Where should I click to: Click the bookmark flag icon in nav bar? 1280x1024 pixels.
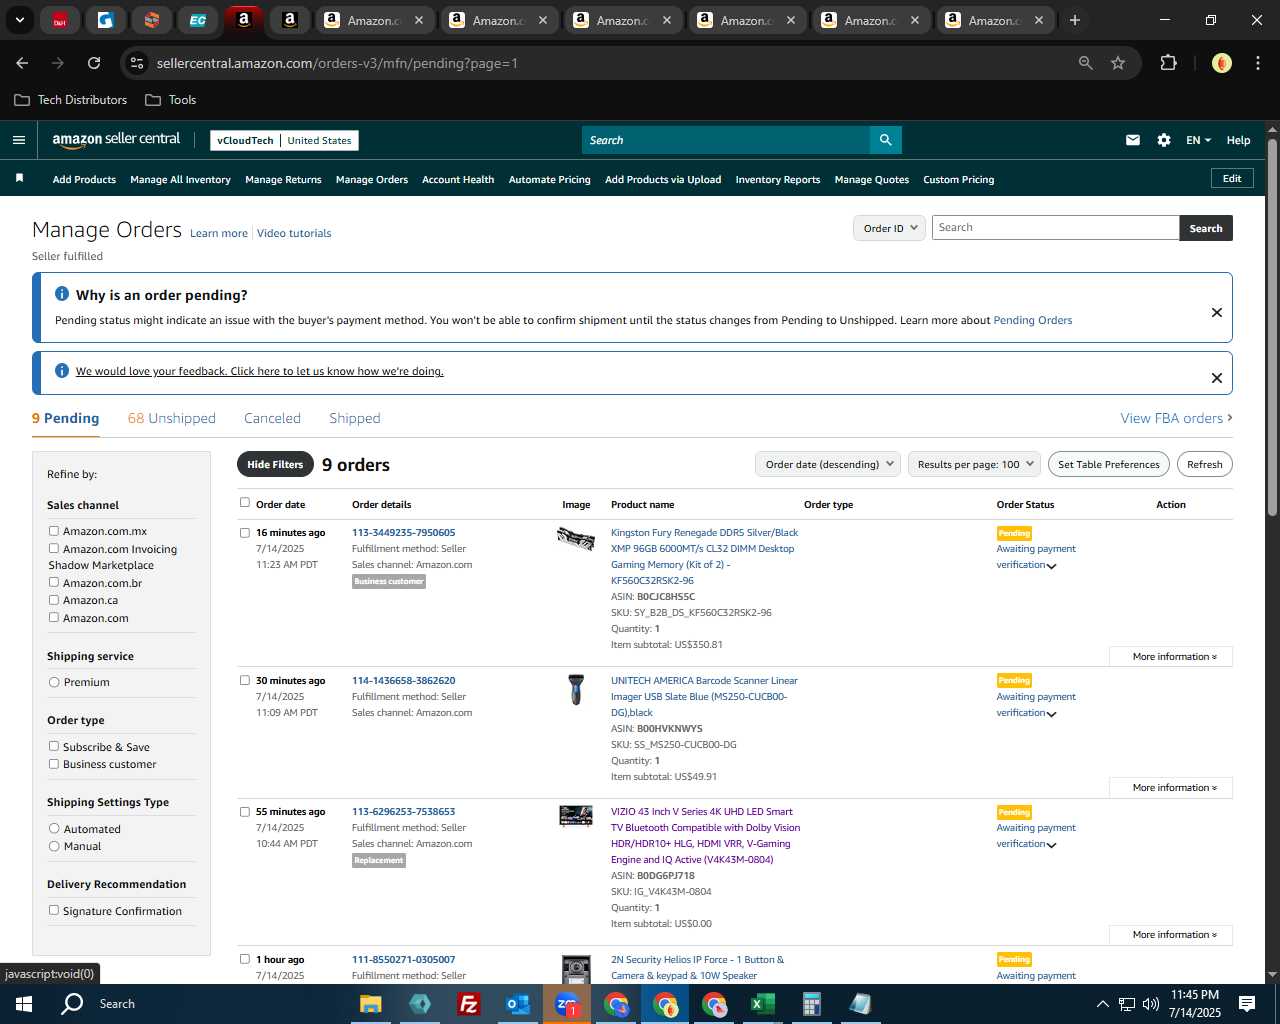click(x=19, y=178)
